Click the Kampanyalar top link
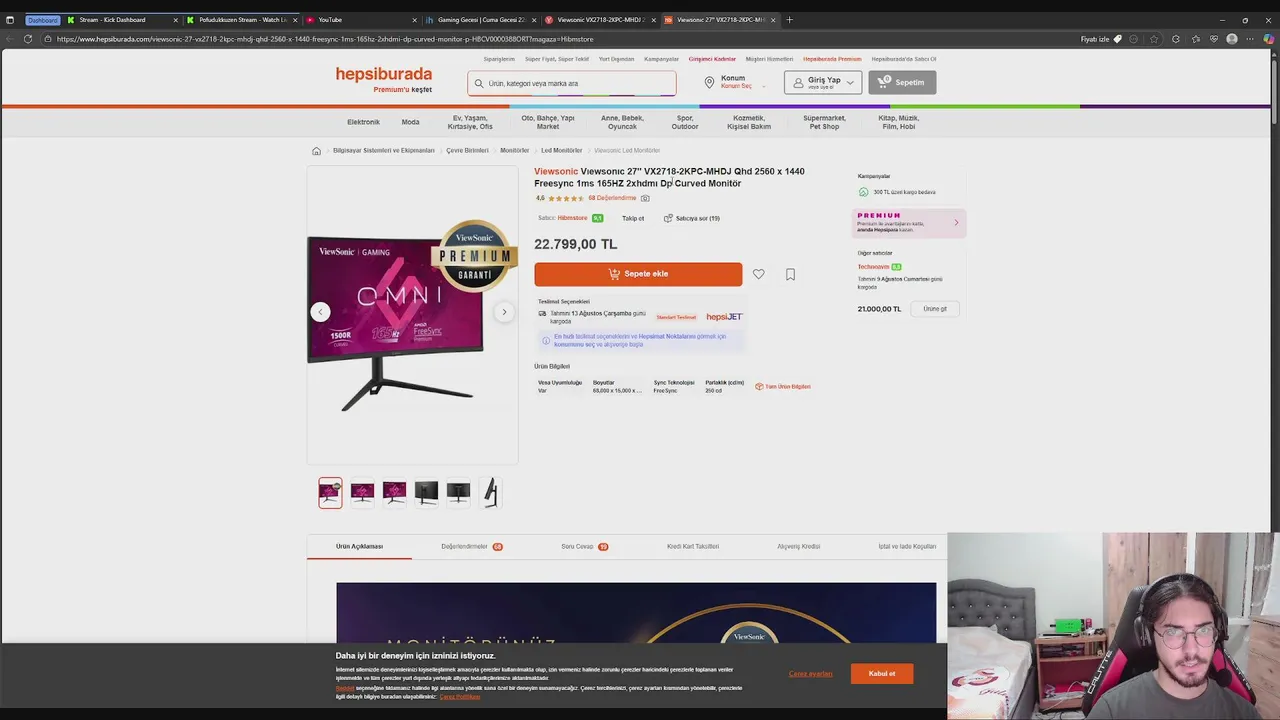The image size is (1280, 720). point(662,59)
